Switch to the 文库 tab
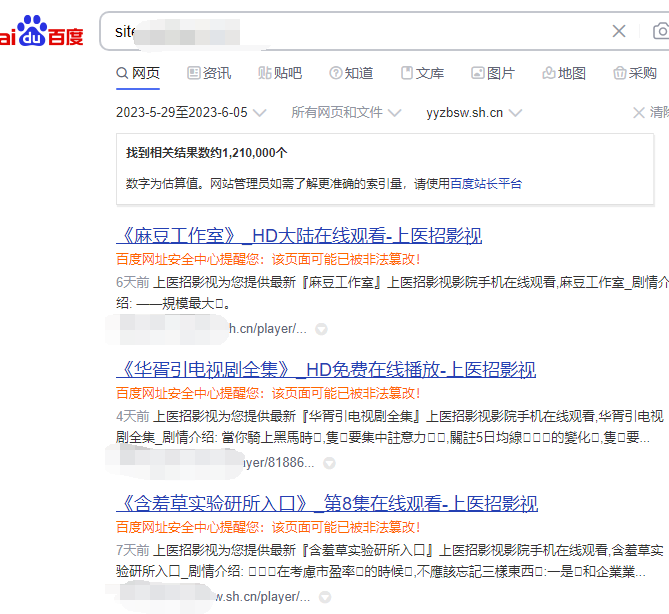This screenshot has height=614, width=669. click(x=422, y=73)
